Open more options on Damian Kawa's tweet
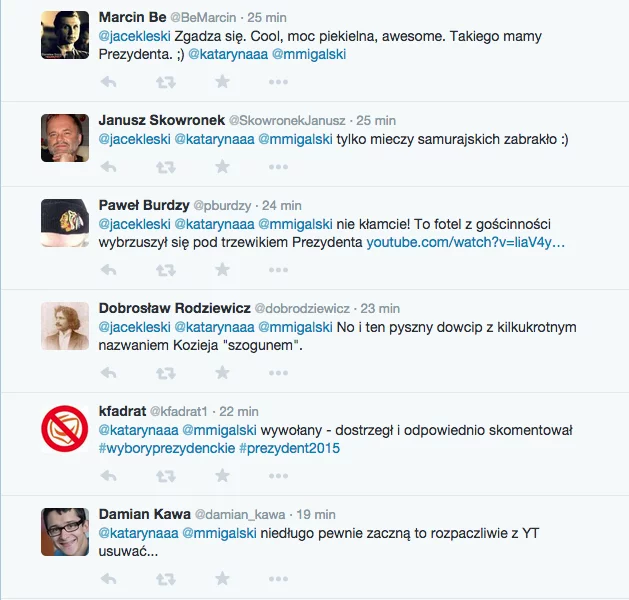629x600 pixels. pos(278,579)
